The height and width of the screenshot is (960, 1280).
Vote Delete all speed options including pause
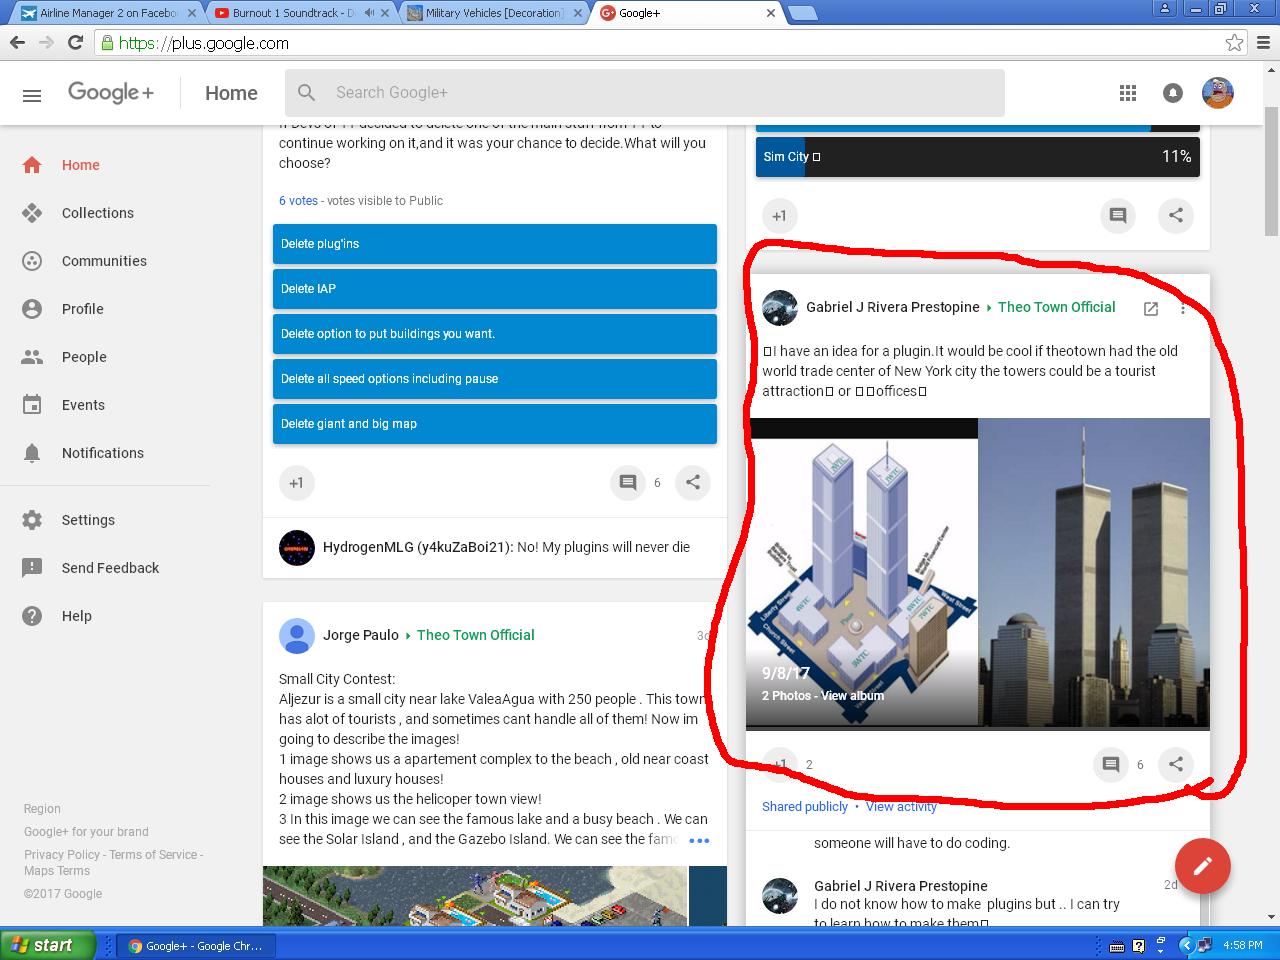click(495, 379)
